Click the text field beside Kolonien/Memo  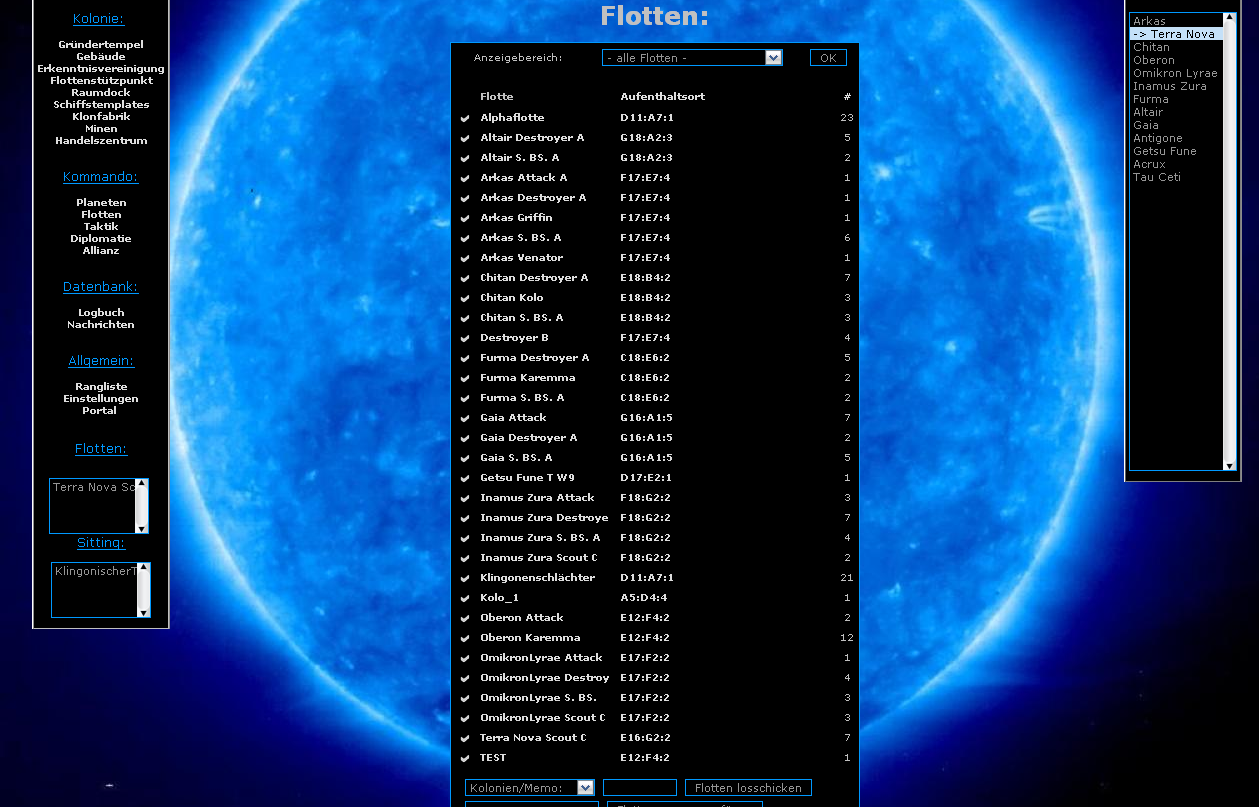pyautogui.click(x=640, y=788)
